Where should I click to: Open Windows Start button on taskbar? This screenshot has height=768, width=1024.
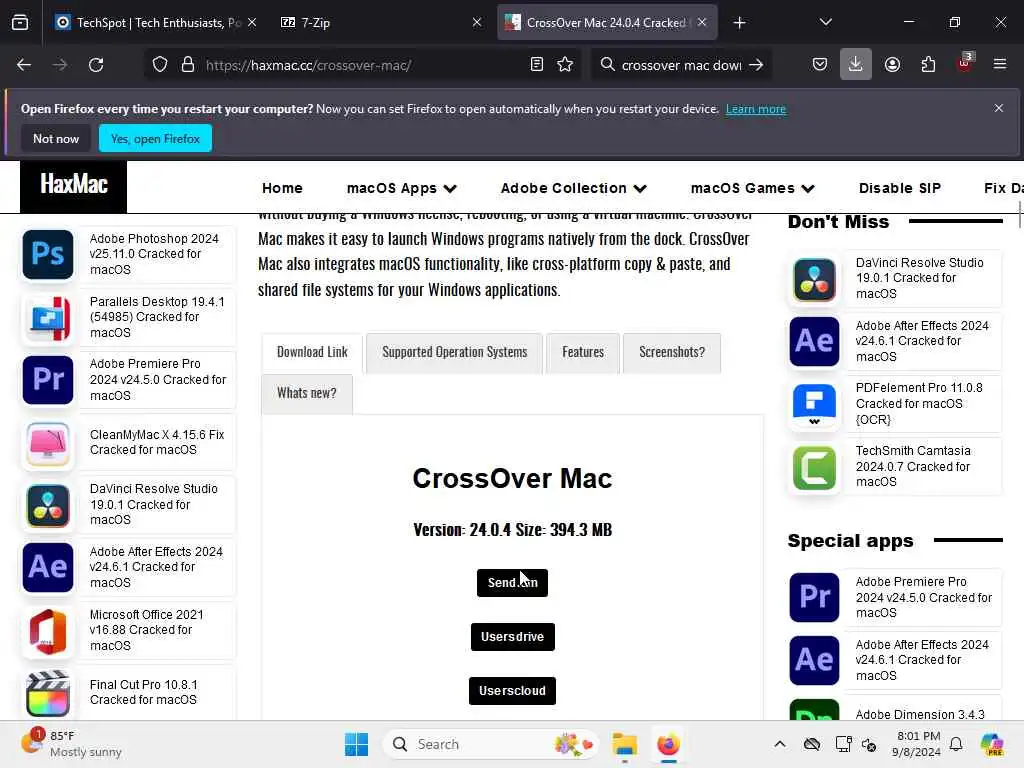(x=356, y=744)
